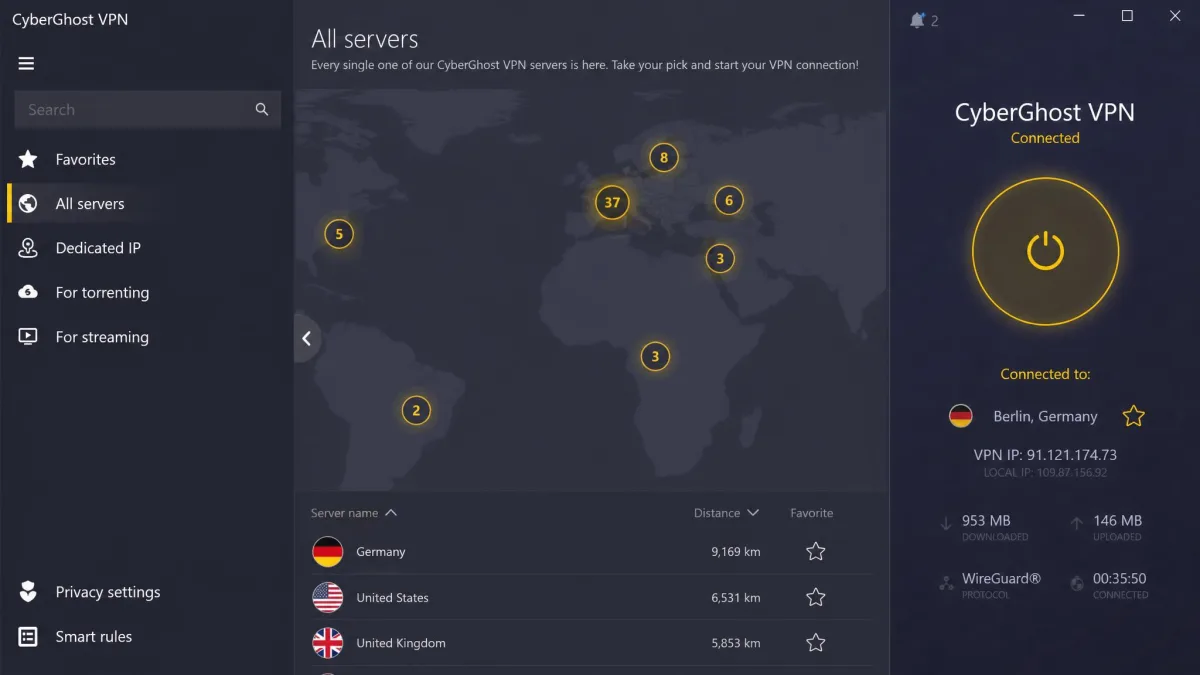
Task: Go to Dedicated IP
Action: (x=98, y=248)
